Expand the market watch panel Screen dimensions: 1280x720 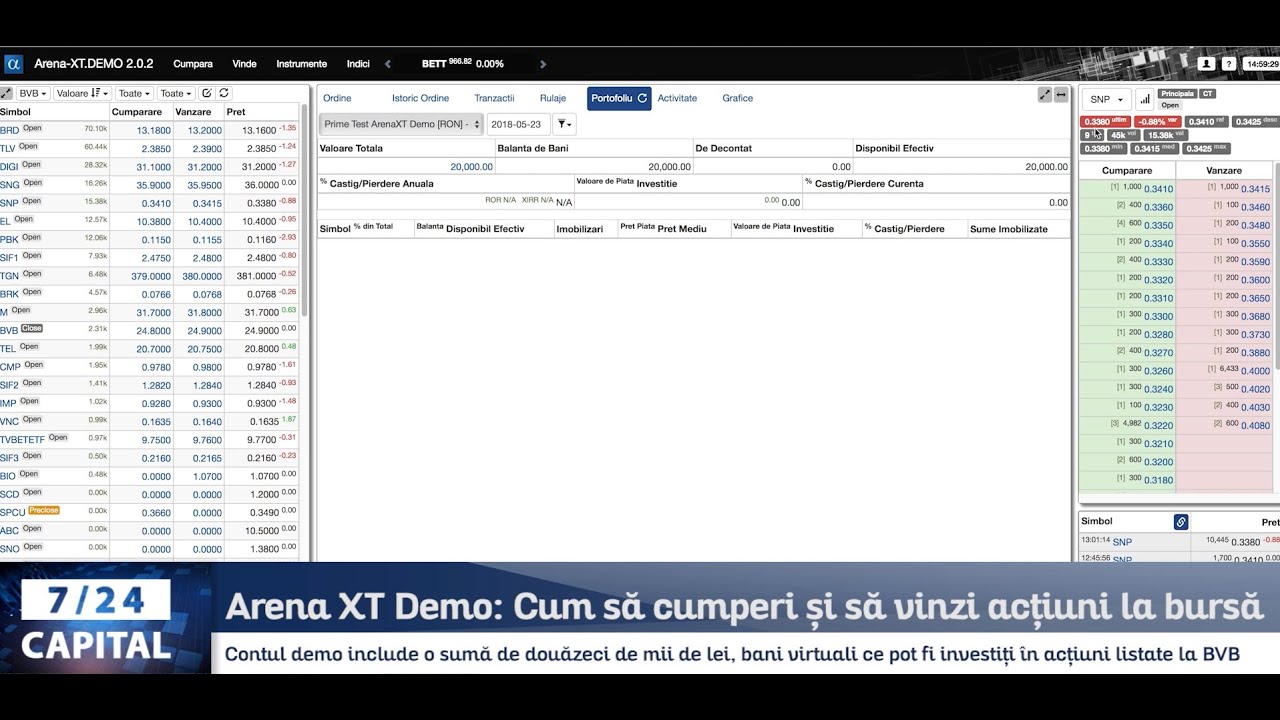tap(7, 93)
